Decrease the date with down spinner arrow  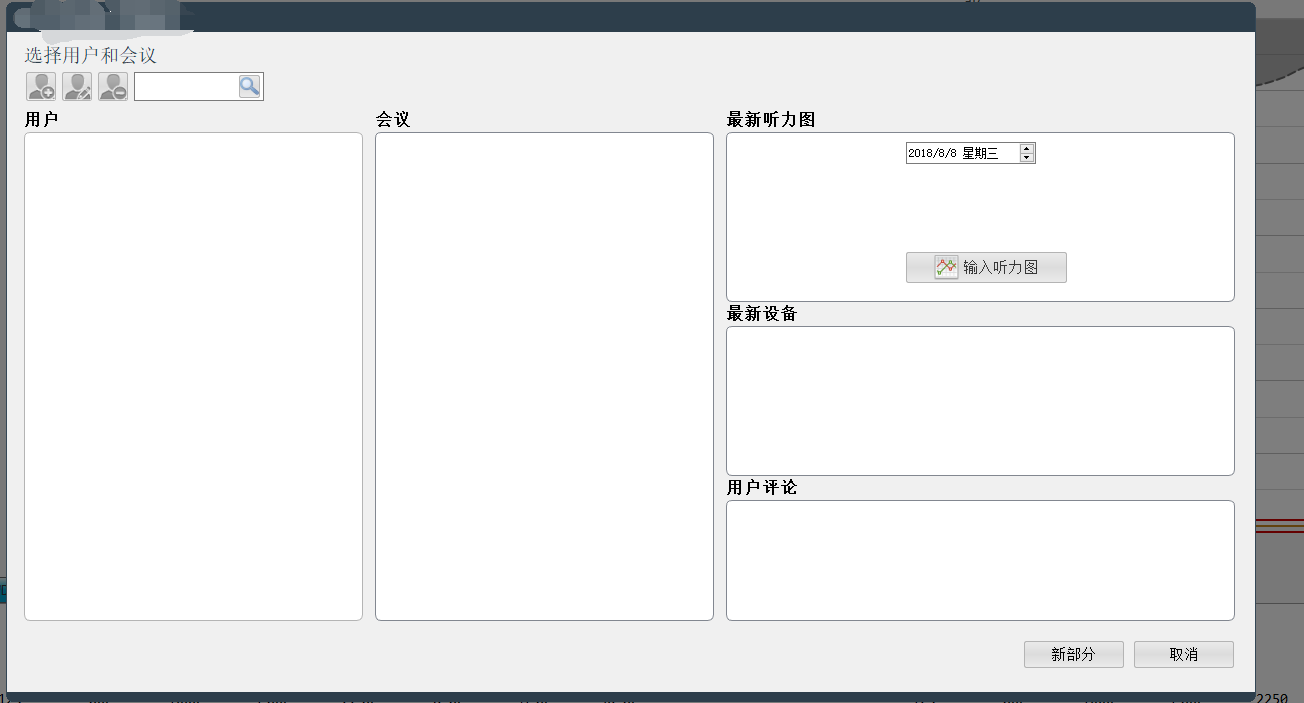pos(1026,157)
